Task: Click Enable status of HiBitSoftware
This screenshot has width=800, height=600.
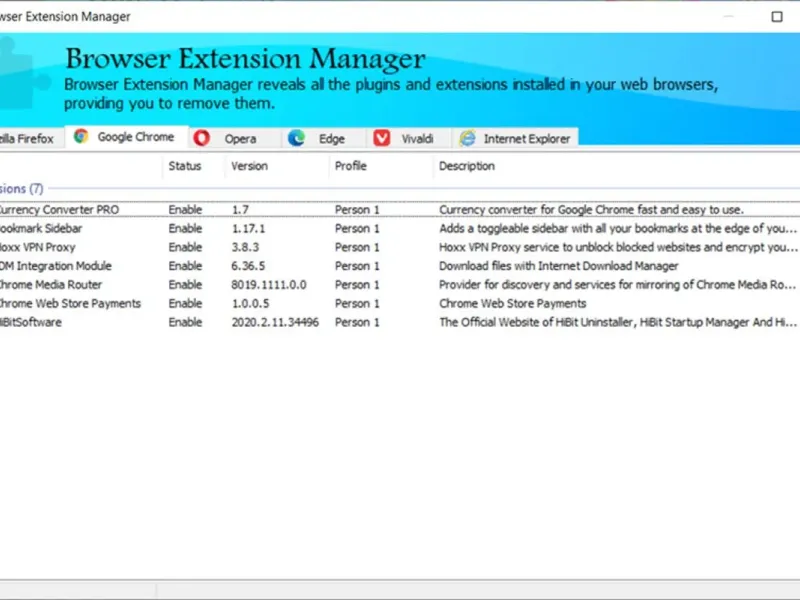Action: (185, 322)
